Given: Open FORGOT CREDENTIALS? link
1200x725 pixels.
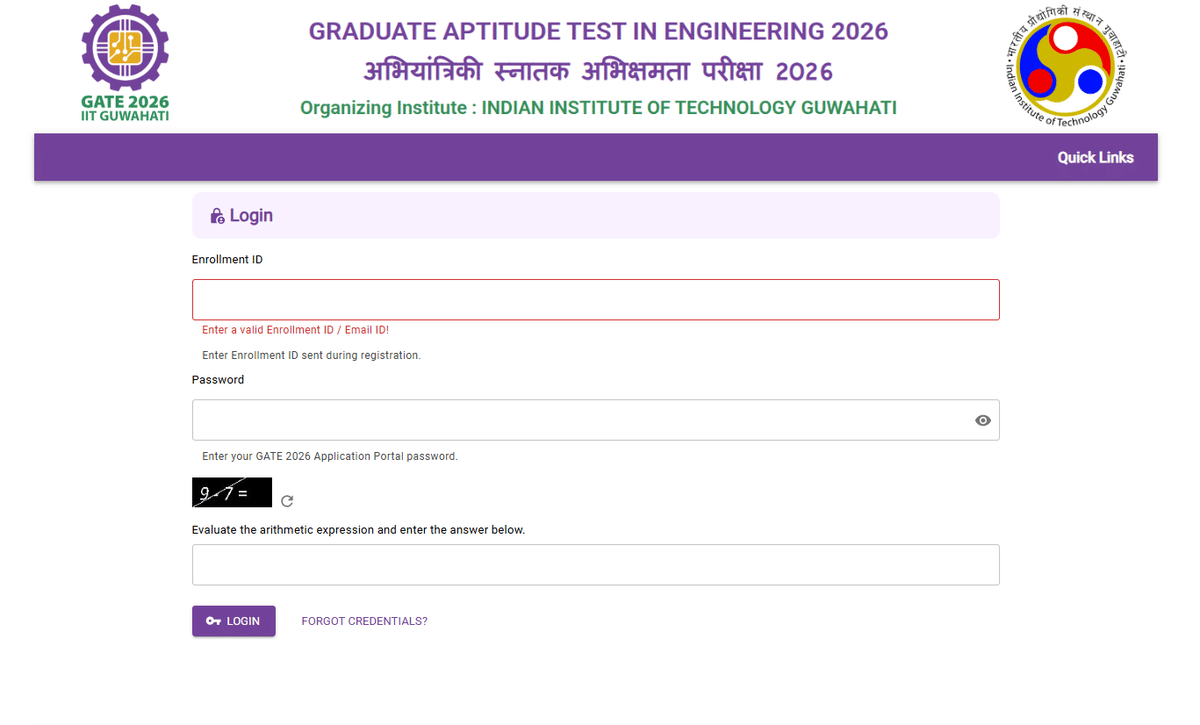Looking at the screenshot, I should pyautogui.click(x=364, y=621).
